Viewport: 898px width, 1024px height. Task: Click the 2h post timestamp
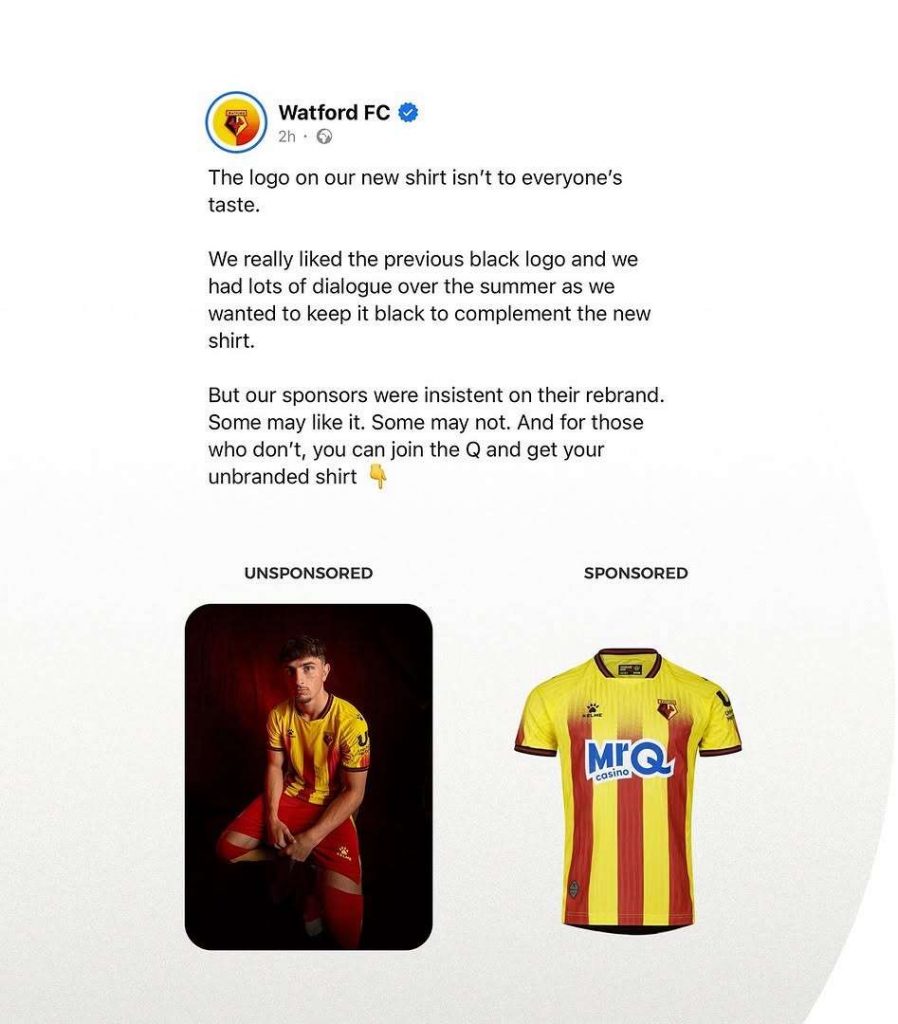(287, 136)
